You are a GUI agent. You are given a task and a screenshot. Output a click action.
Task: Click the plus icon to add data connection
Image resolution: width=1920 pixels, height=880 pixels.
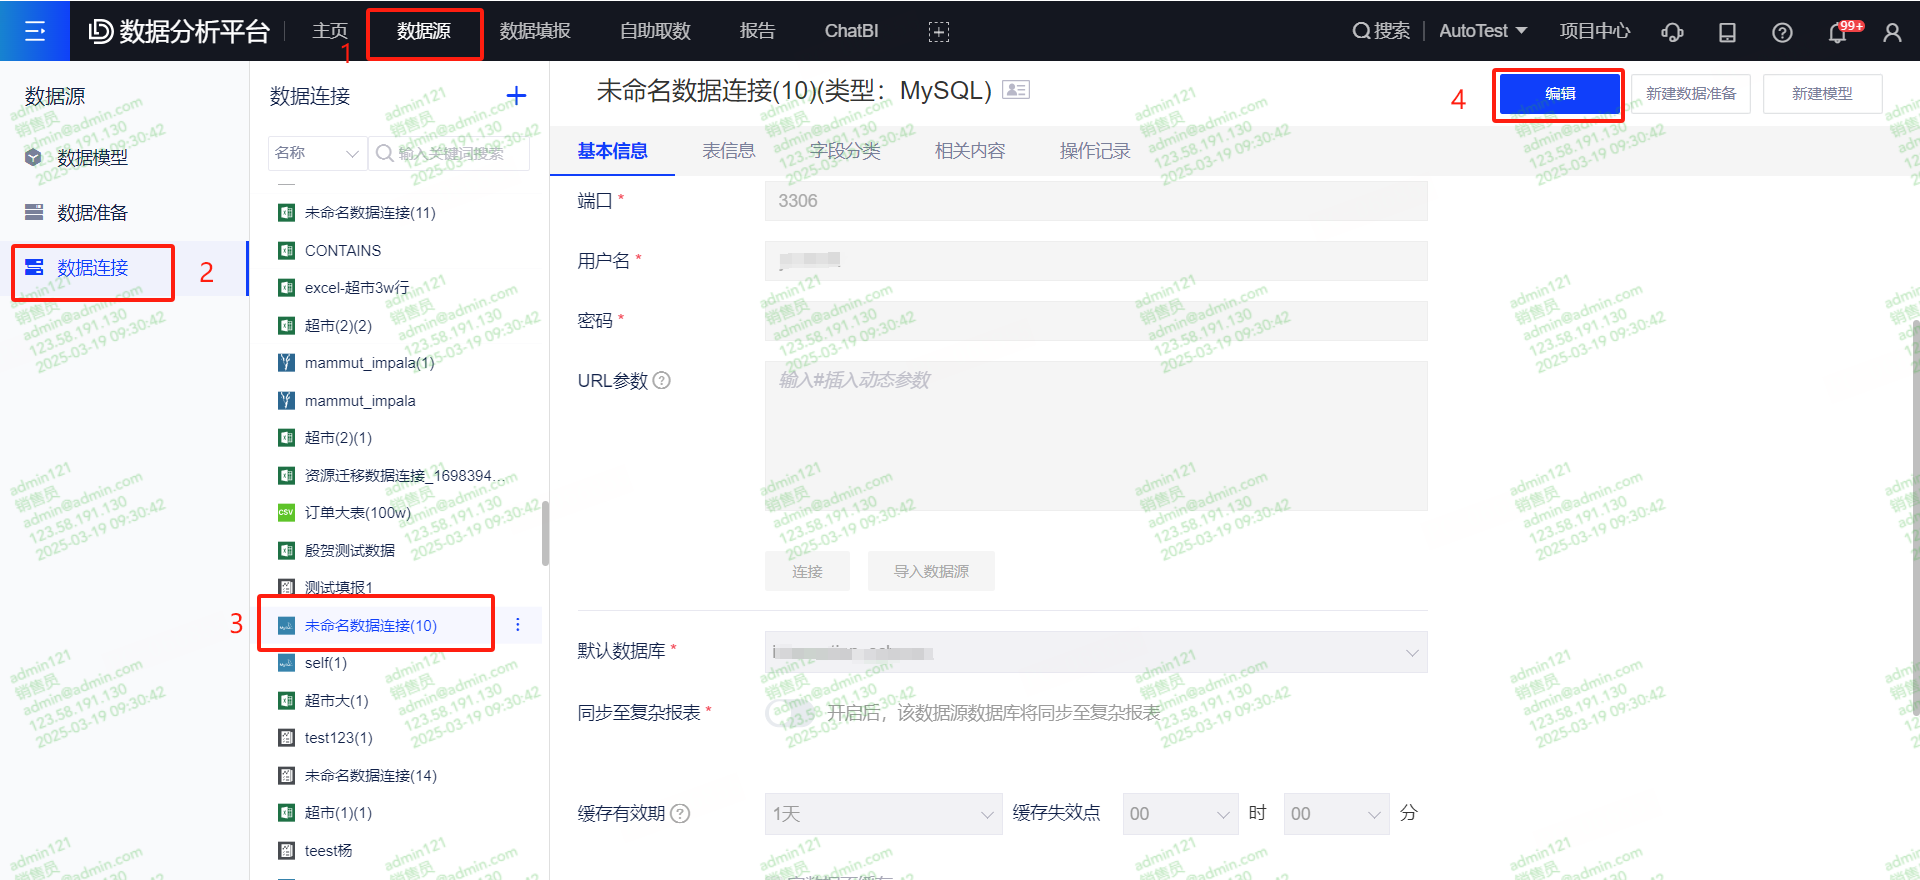point(516,96)
